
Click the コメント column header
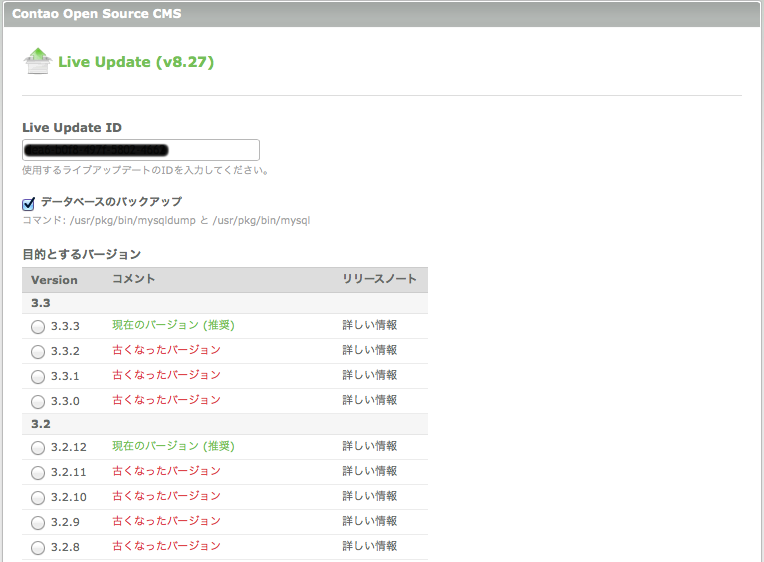[x=134, y=279]
